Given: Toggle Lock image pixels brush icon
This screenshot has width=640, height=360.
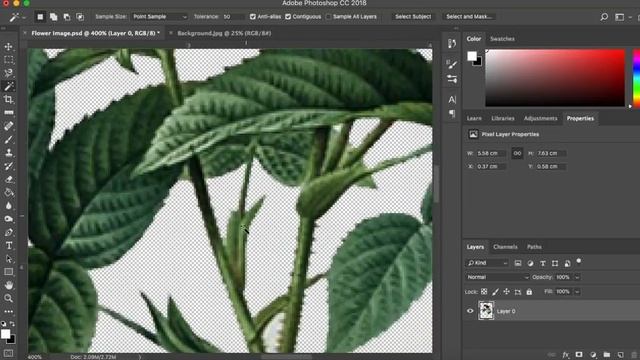Looking at the screenshot, I should [x=495, y=291].
